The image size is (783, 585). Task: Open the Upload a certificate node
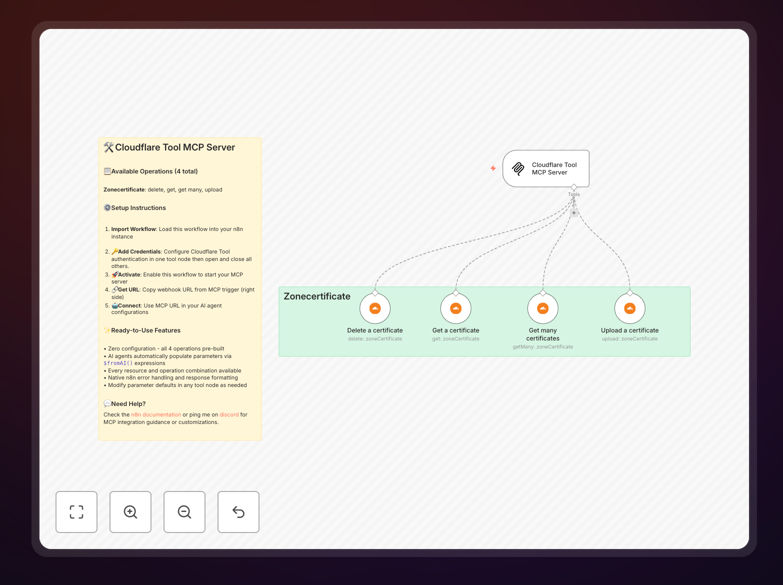pyautogui.click(x=630, y=308)
